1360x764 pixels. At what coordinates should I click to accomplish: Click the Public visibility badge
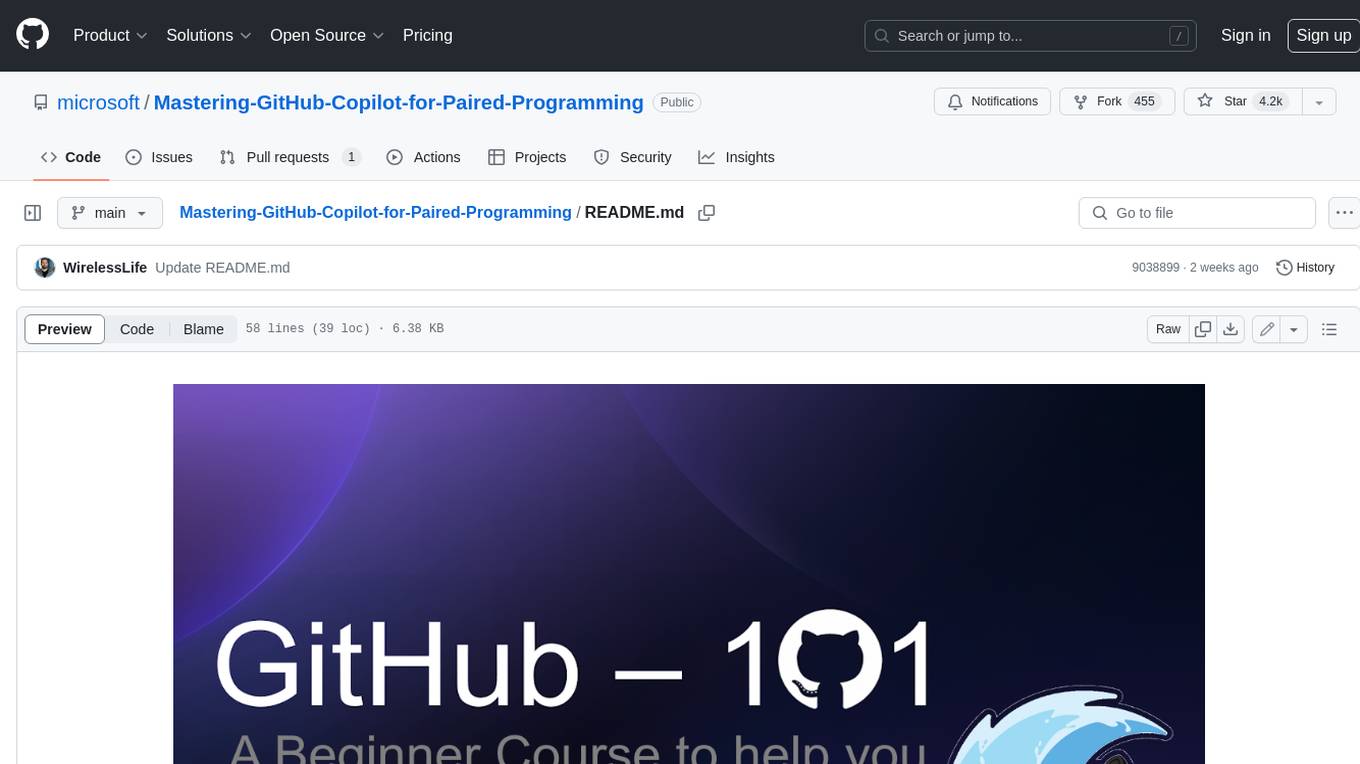pyautogui.click(x=677, y=102)
